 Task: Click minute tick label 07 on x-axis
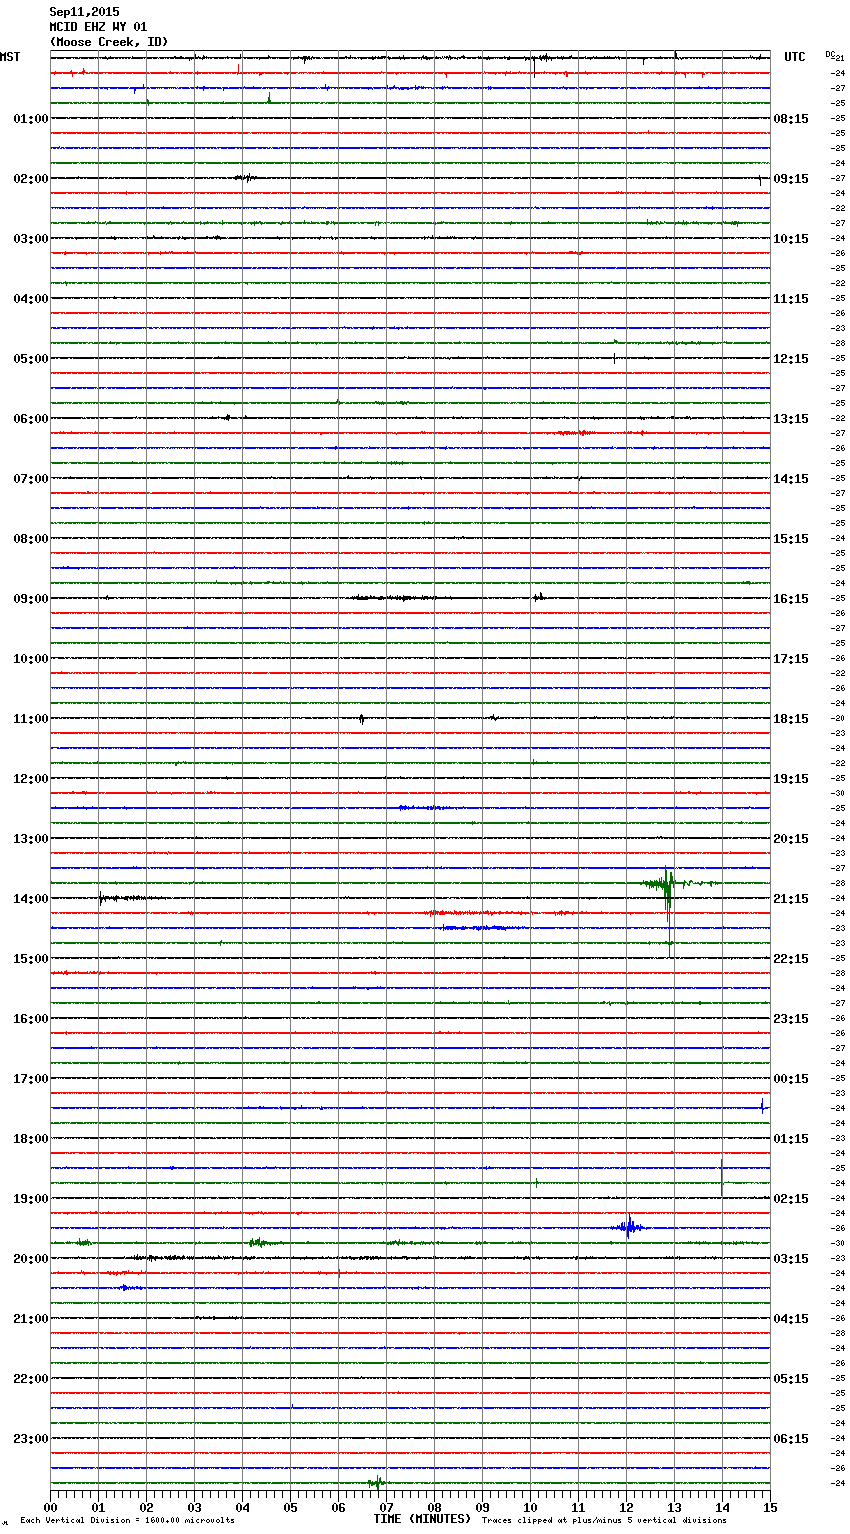coord(386,1507)
